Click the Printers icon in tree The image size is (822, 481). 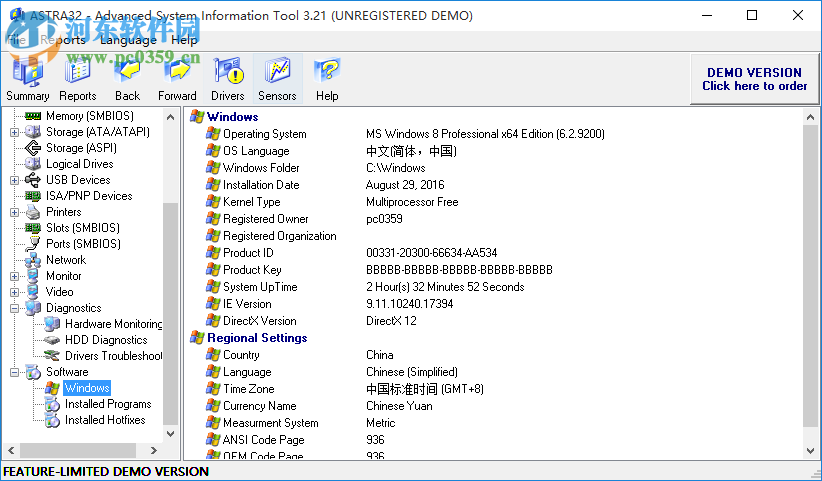[x=33, y=212]
